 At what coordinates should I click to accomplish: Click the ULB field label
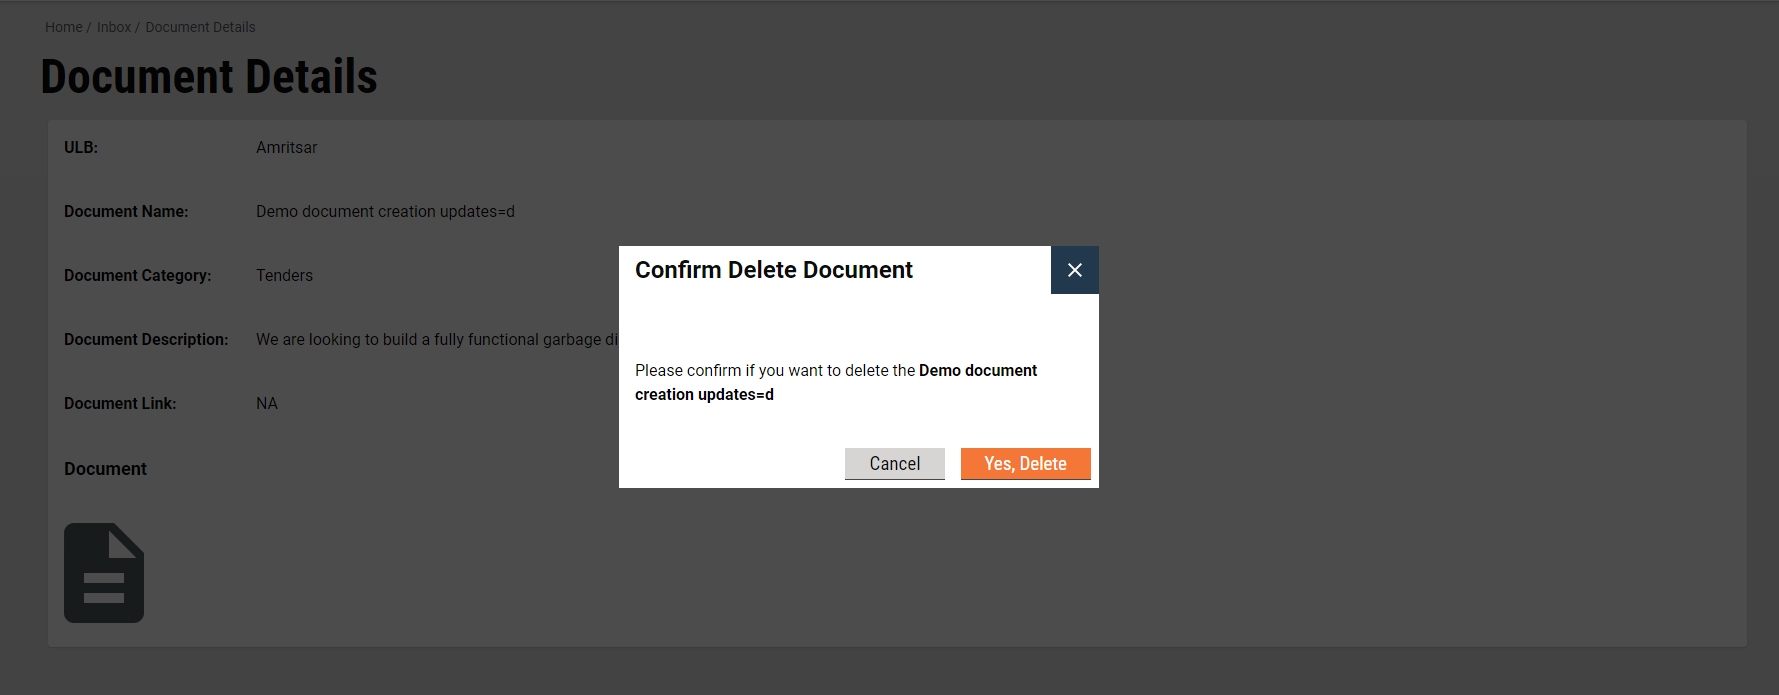81,147
